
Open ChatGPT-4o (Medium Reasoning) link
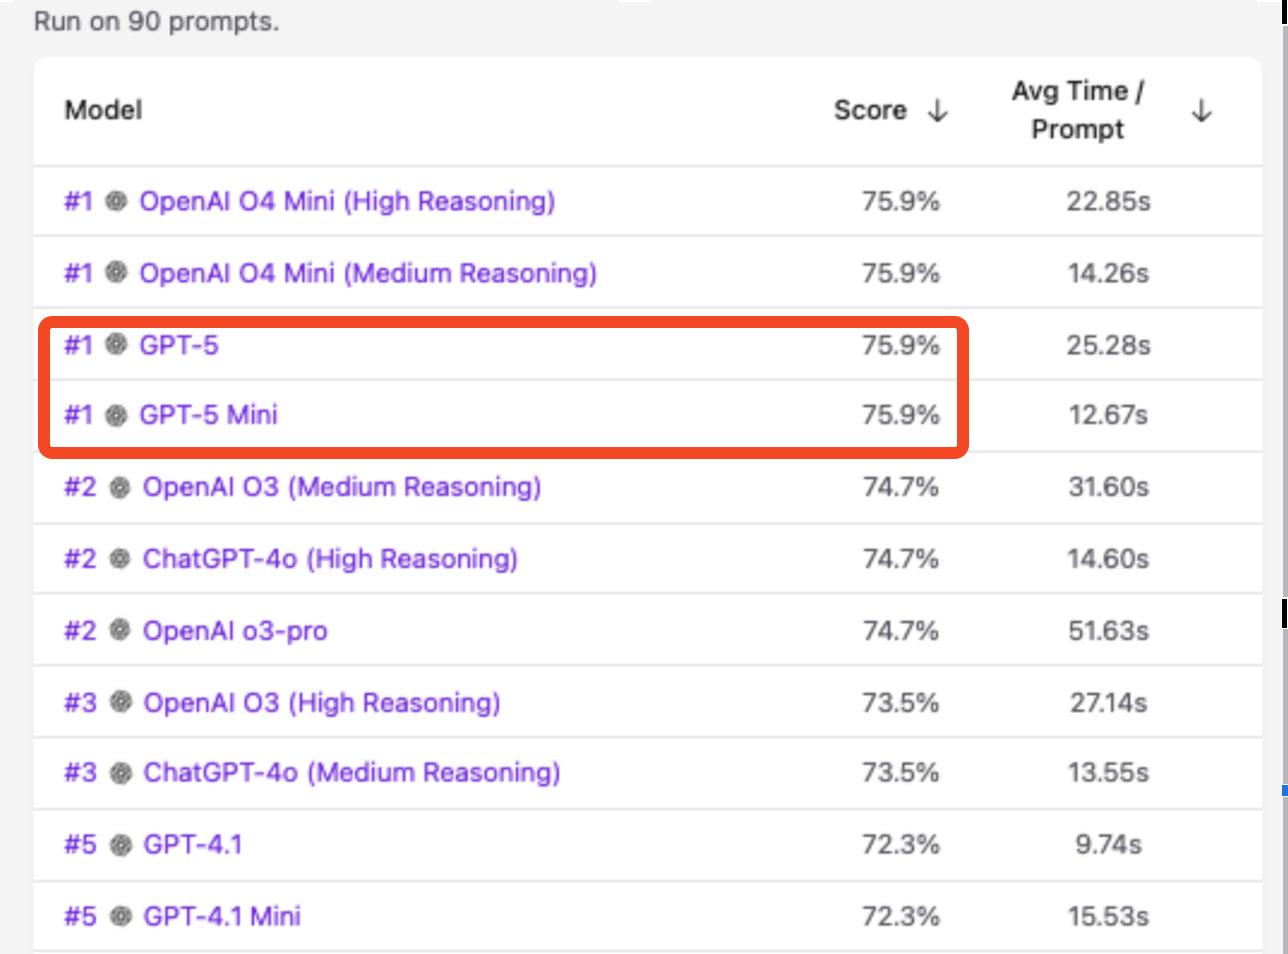tap(352, 773)
